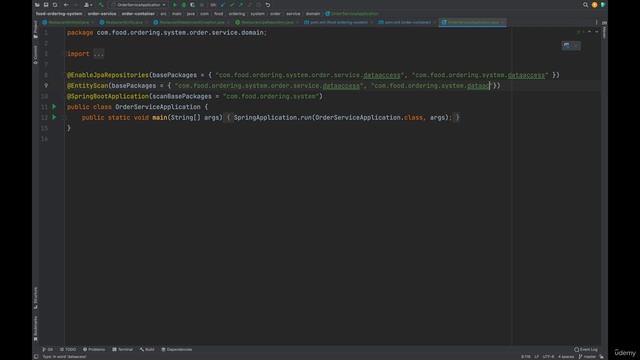Click the cursor line:column position in status bar

coord(526,357)
